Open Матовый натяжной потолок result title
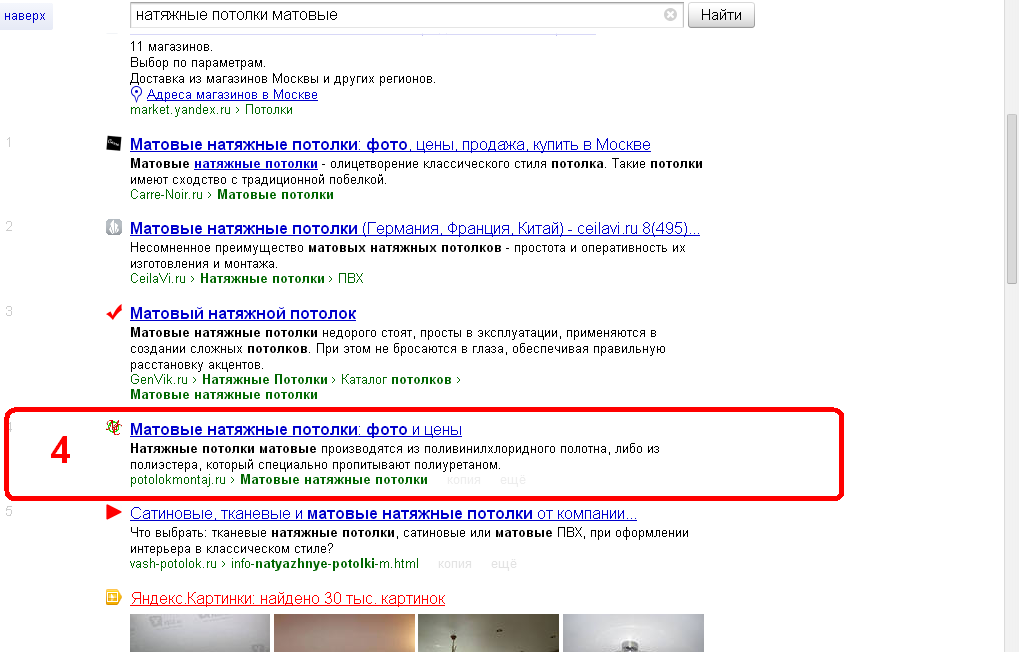 (243, 314)
